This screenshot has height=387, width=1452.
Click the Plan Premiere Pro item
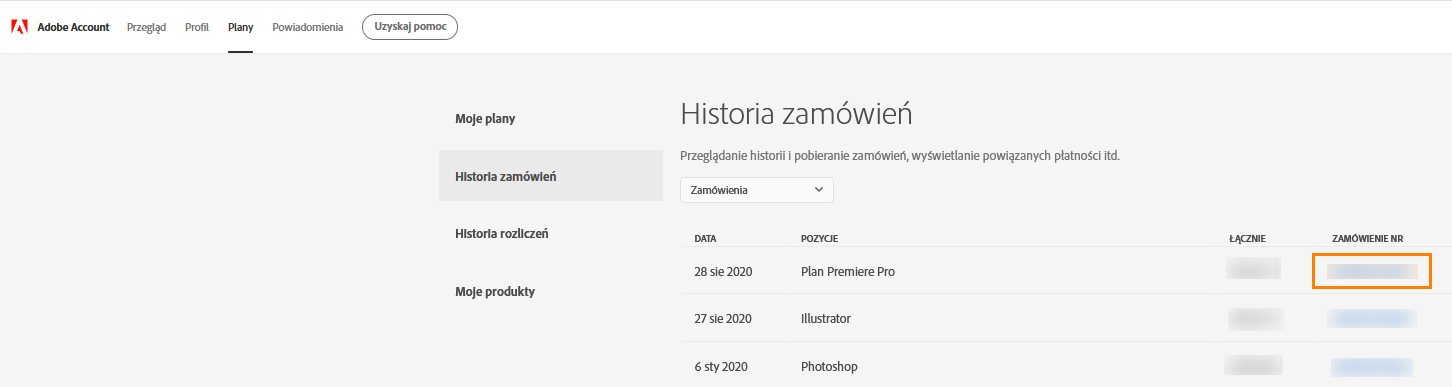click(x=848, y=271)
